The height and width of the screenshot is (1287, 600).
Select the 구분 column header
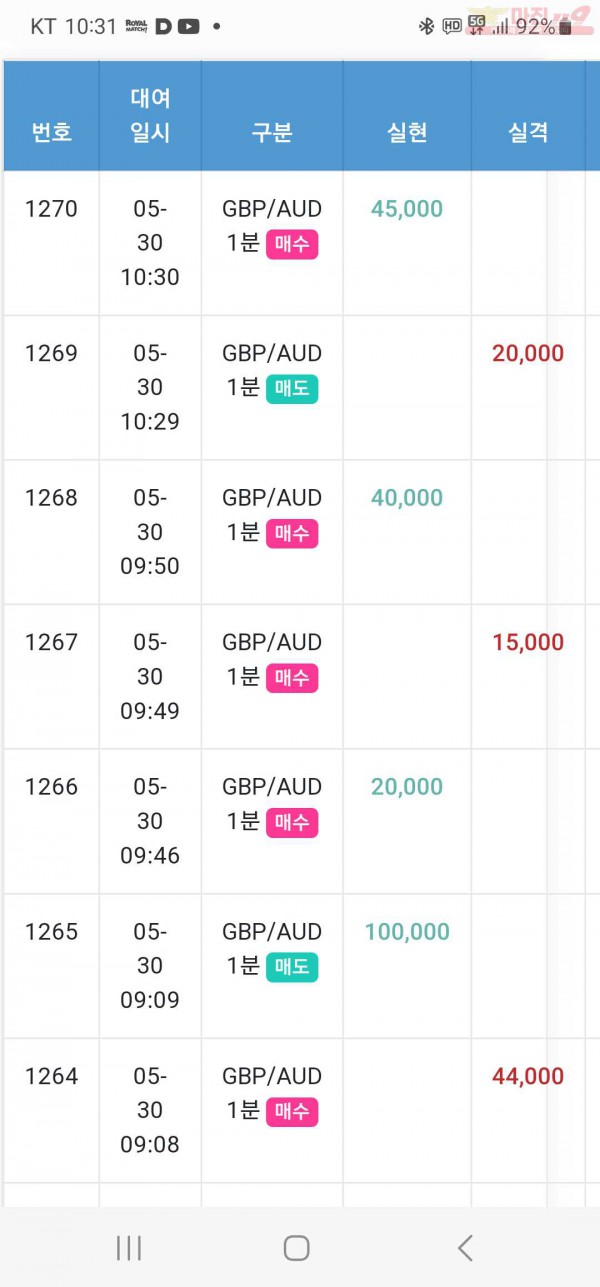point(271,133)
